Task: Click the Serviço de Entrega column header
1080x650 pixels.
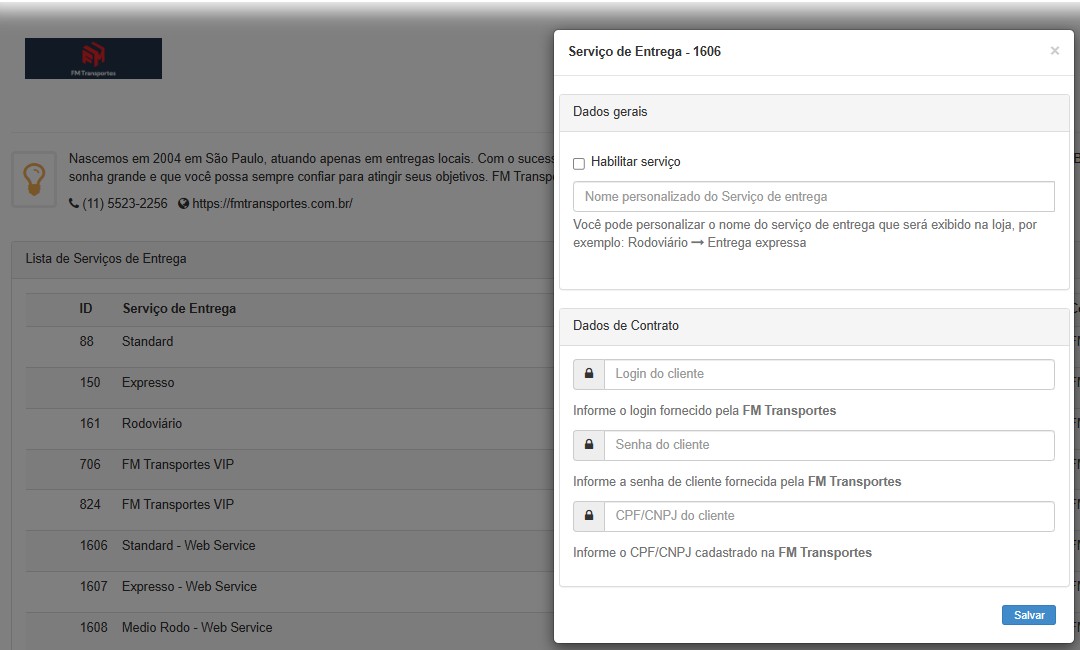Action: (x=179, y=309)
